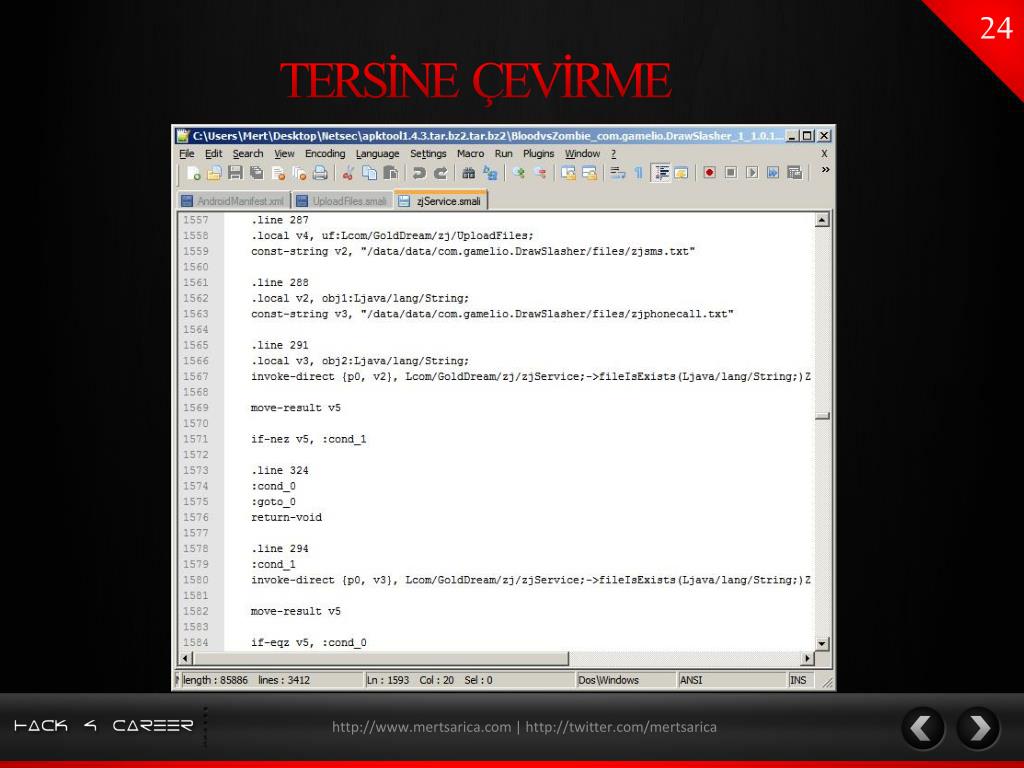Toggle the indent guide toolbar button
Viewport: 1024px width, 768px height.
coord(661,173)
